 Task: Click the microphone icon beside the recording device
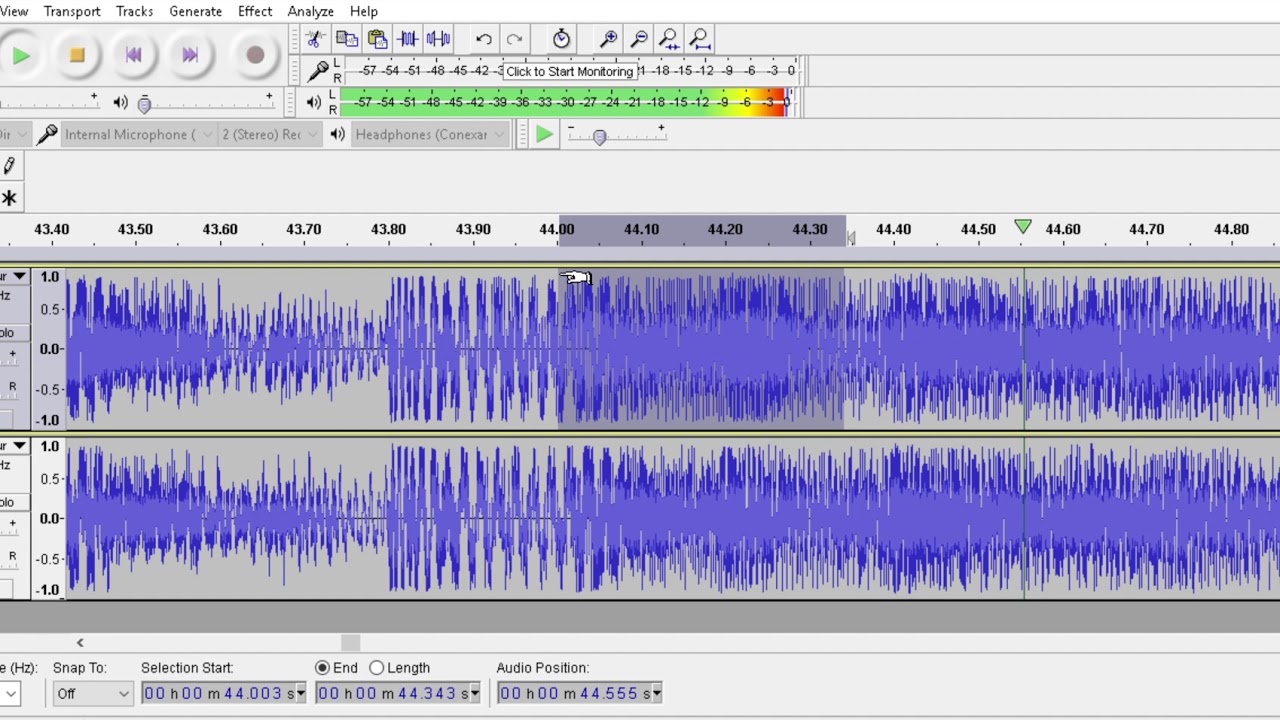tap(46, 135)
